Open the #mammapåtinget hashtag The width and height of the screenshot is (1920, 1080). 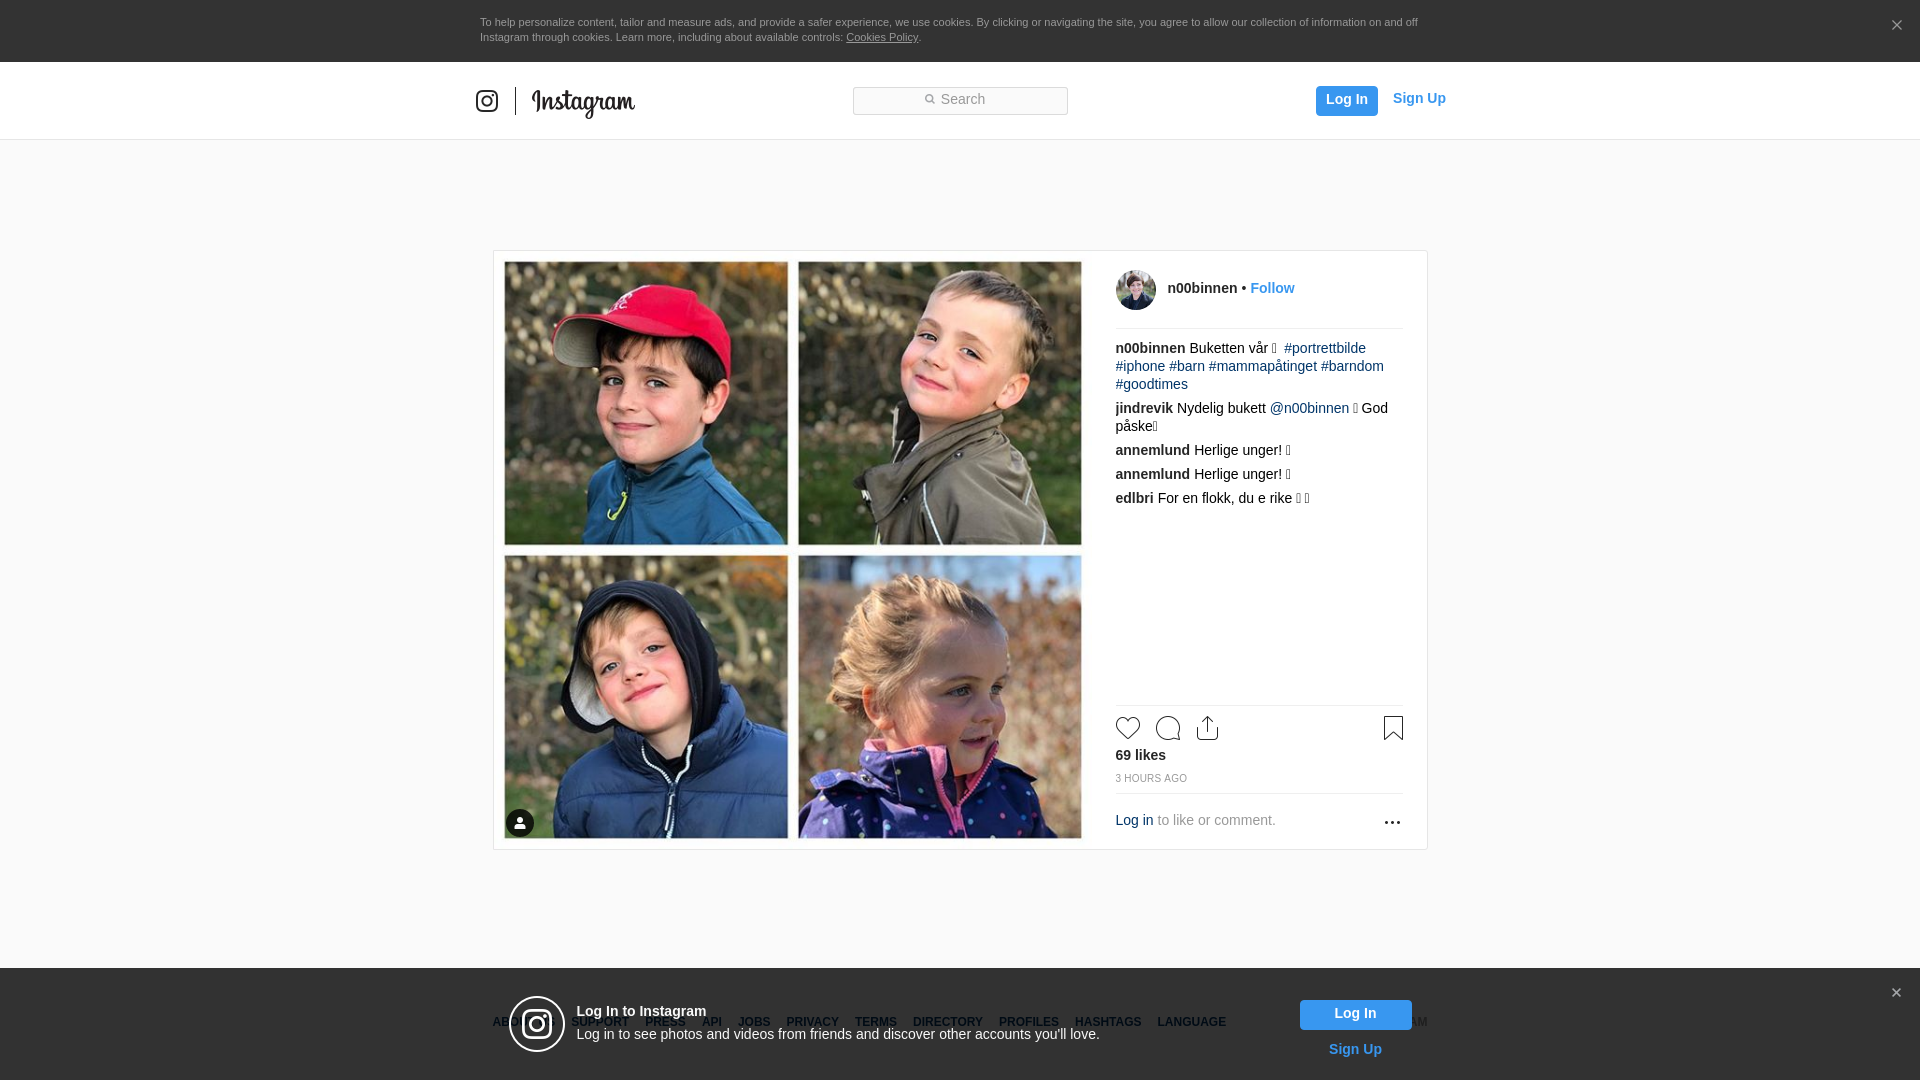1263,366
